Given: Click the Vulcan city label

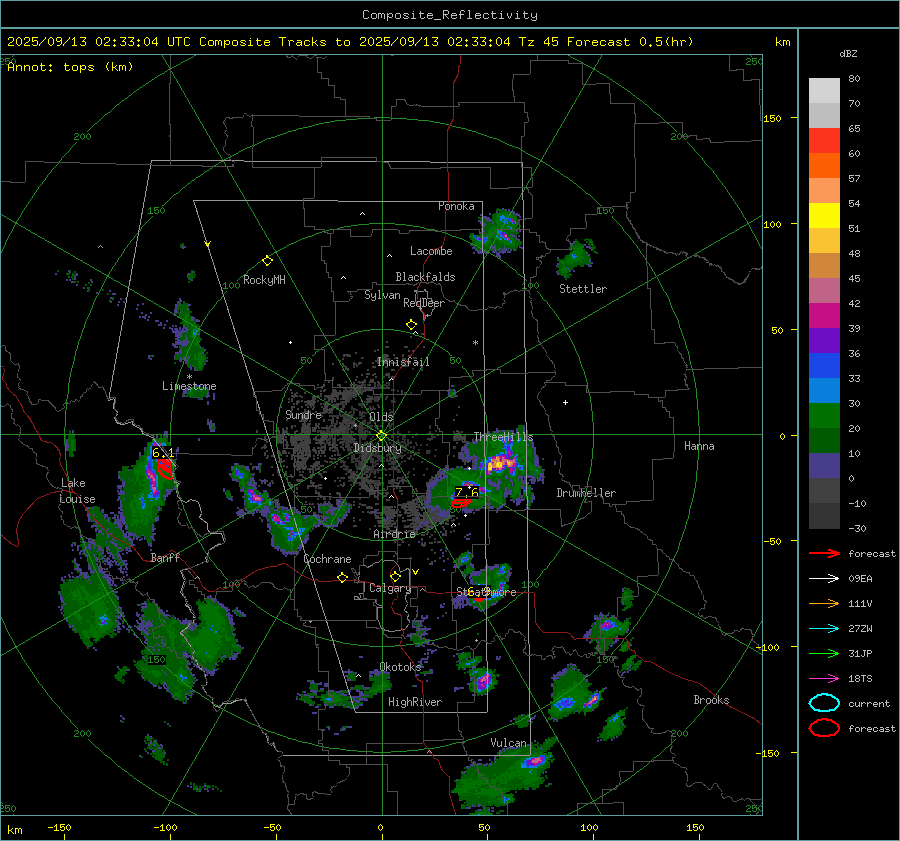Looking at the screenshot, I should click(508, 743).
